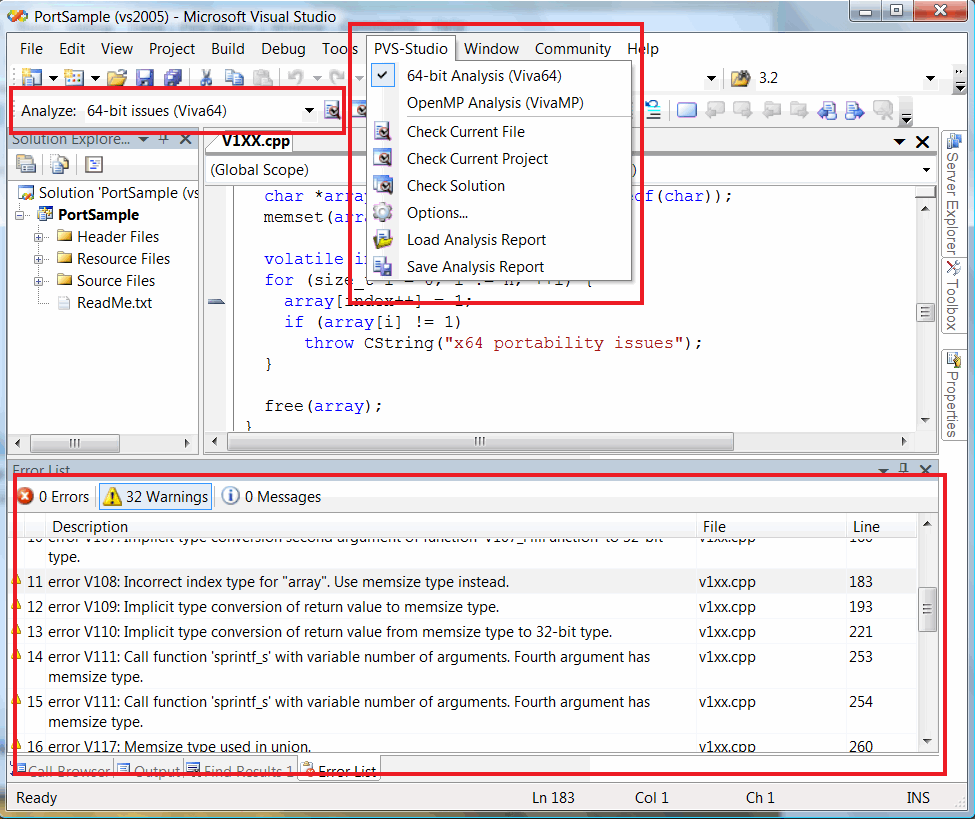Open the Edit menu
This screenshot has height=819, width=975.
(72, 49)
